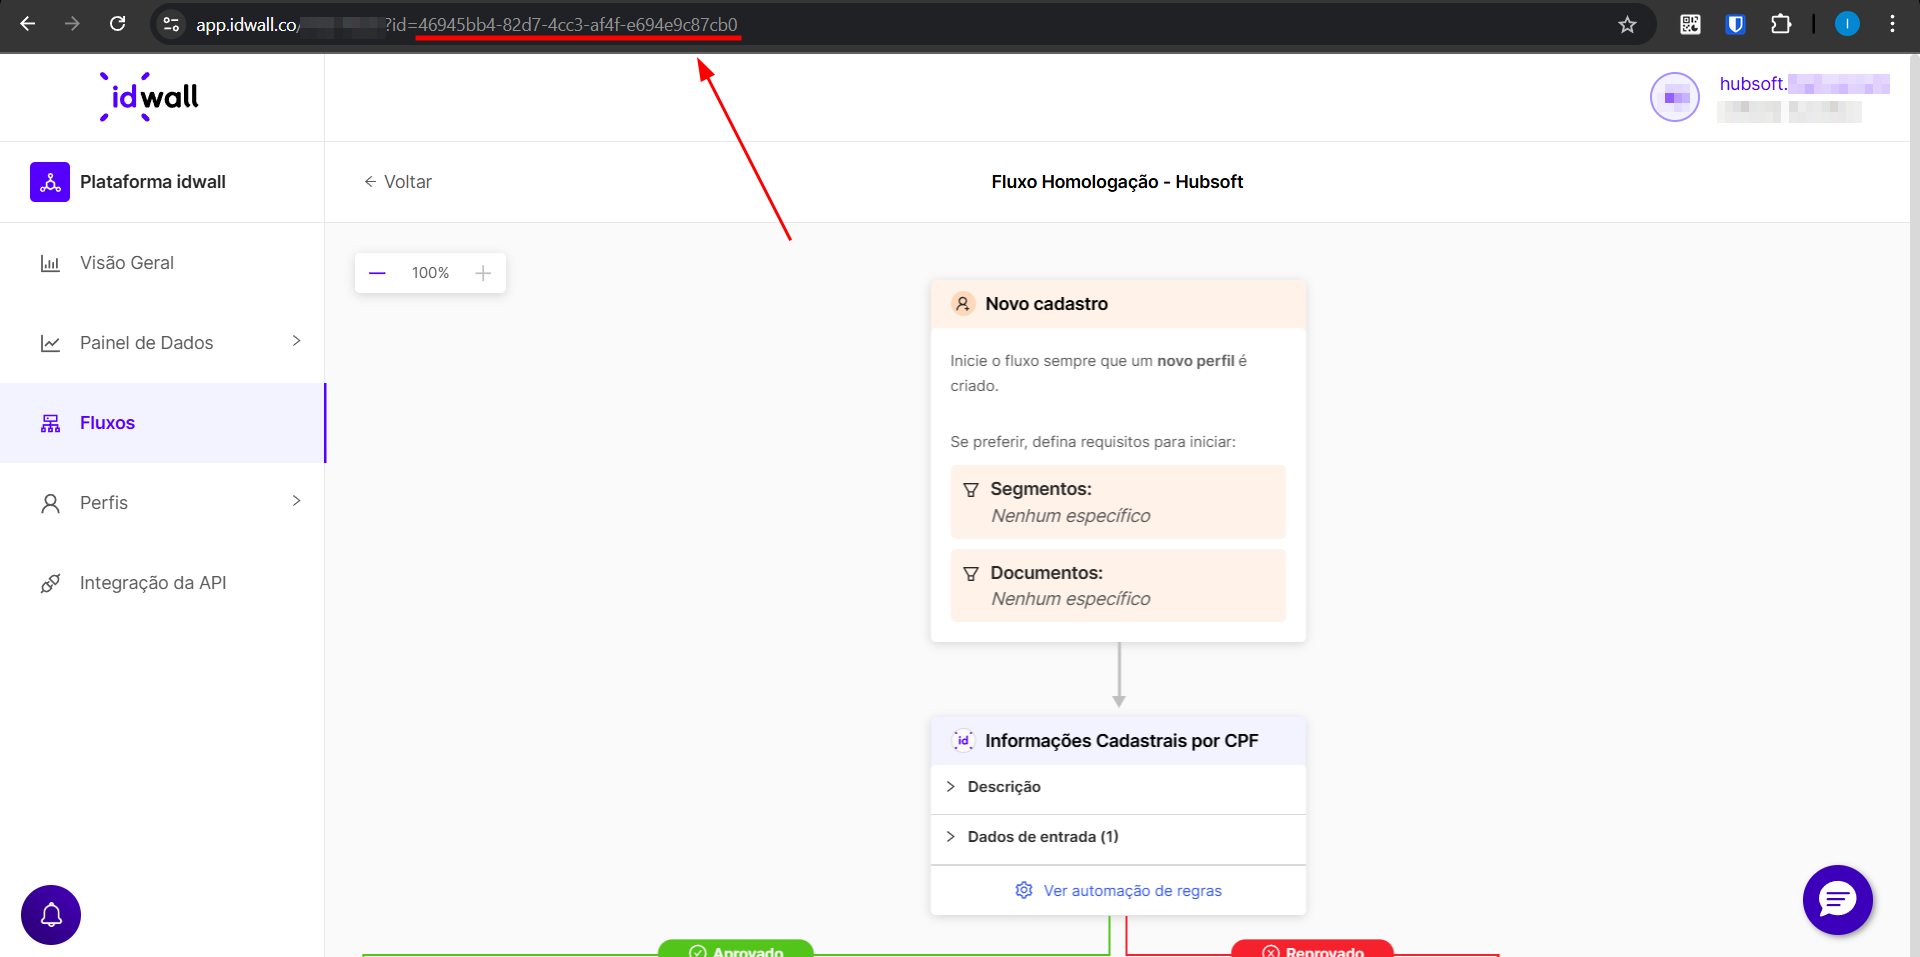1920x957 pixels.
Task: Click the Segmentos filter funnel icon
Action: point(970,490)
